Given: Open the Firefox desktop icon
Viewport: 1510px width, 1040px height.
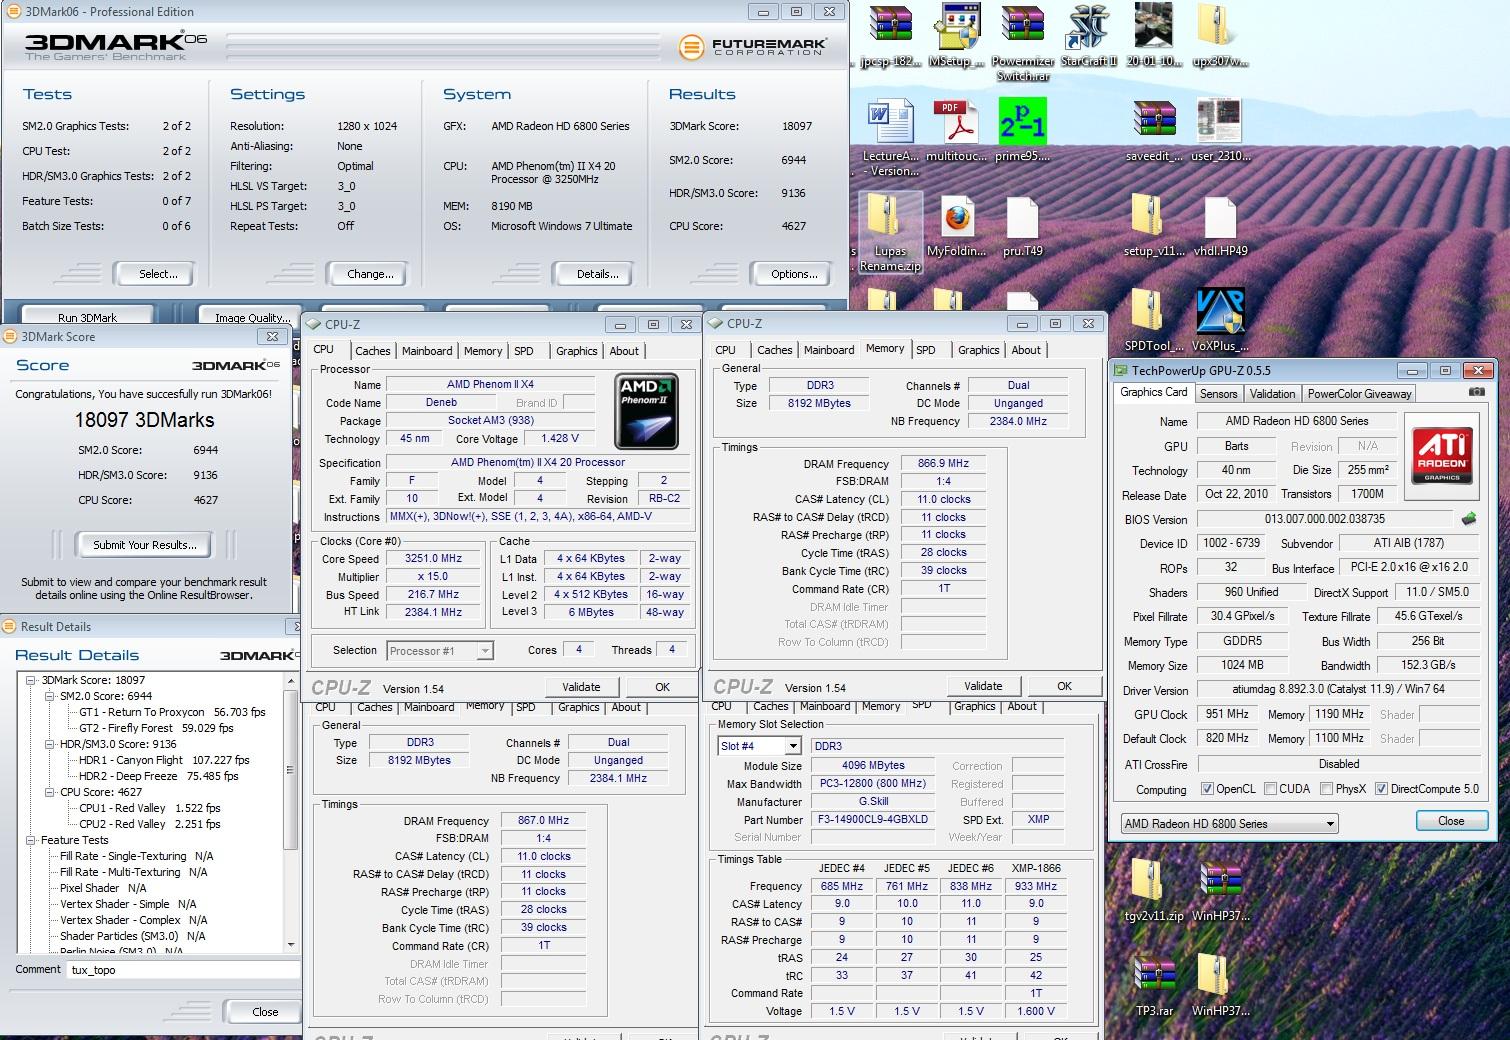Looking at the screenshot, I should 958,226.
